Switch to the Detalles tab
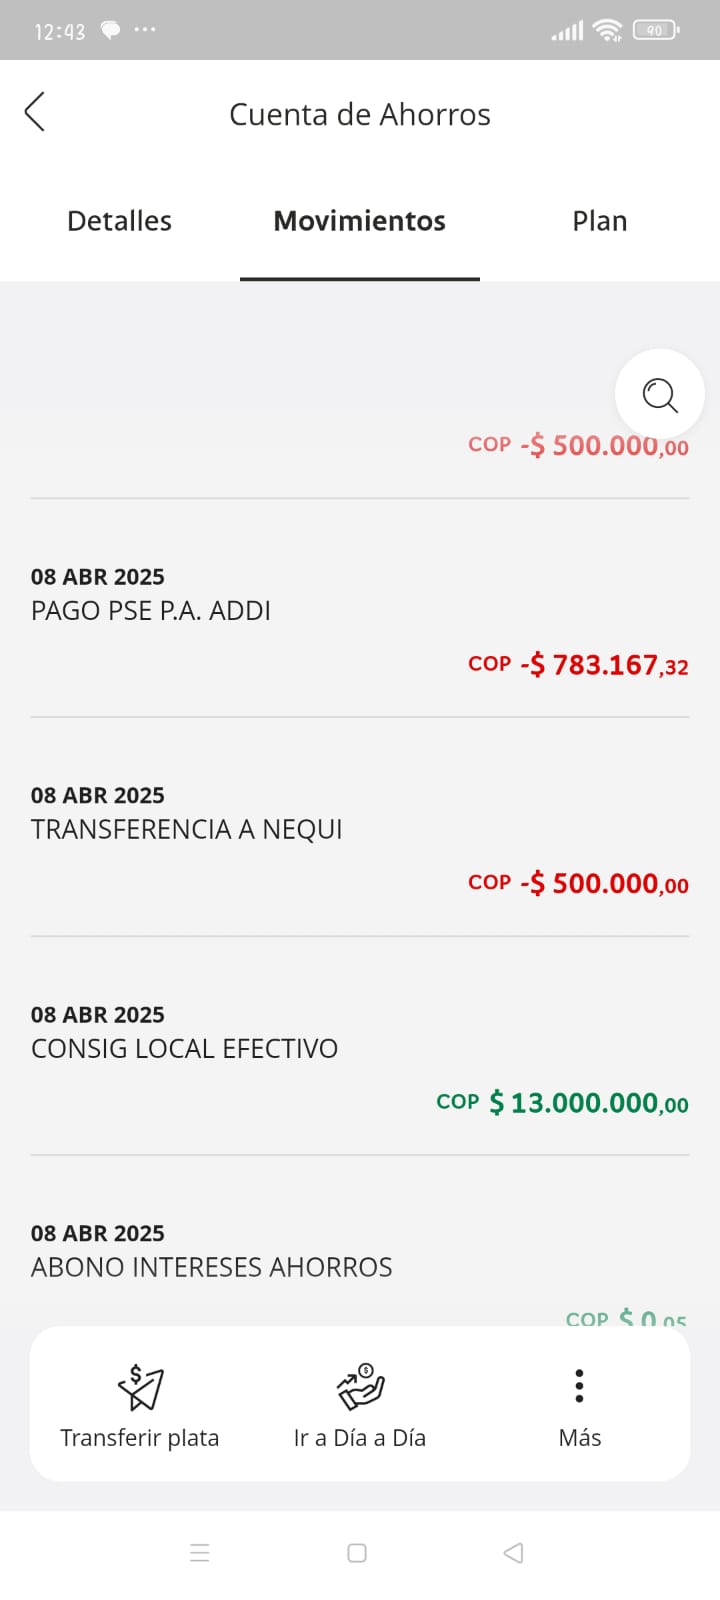Viewport: 720px width, 1600px height. (x=119, y=221)
